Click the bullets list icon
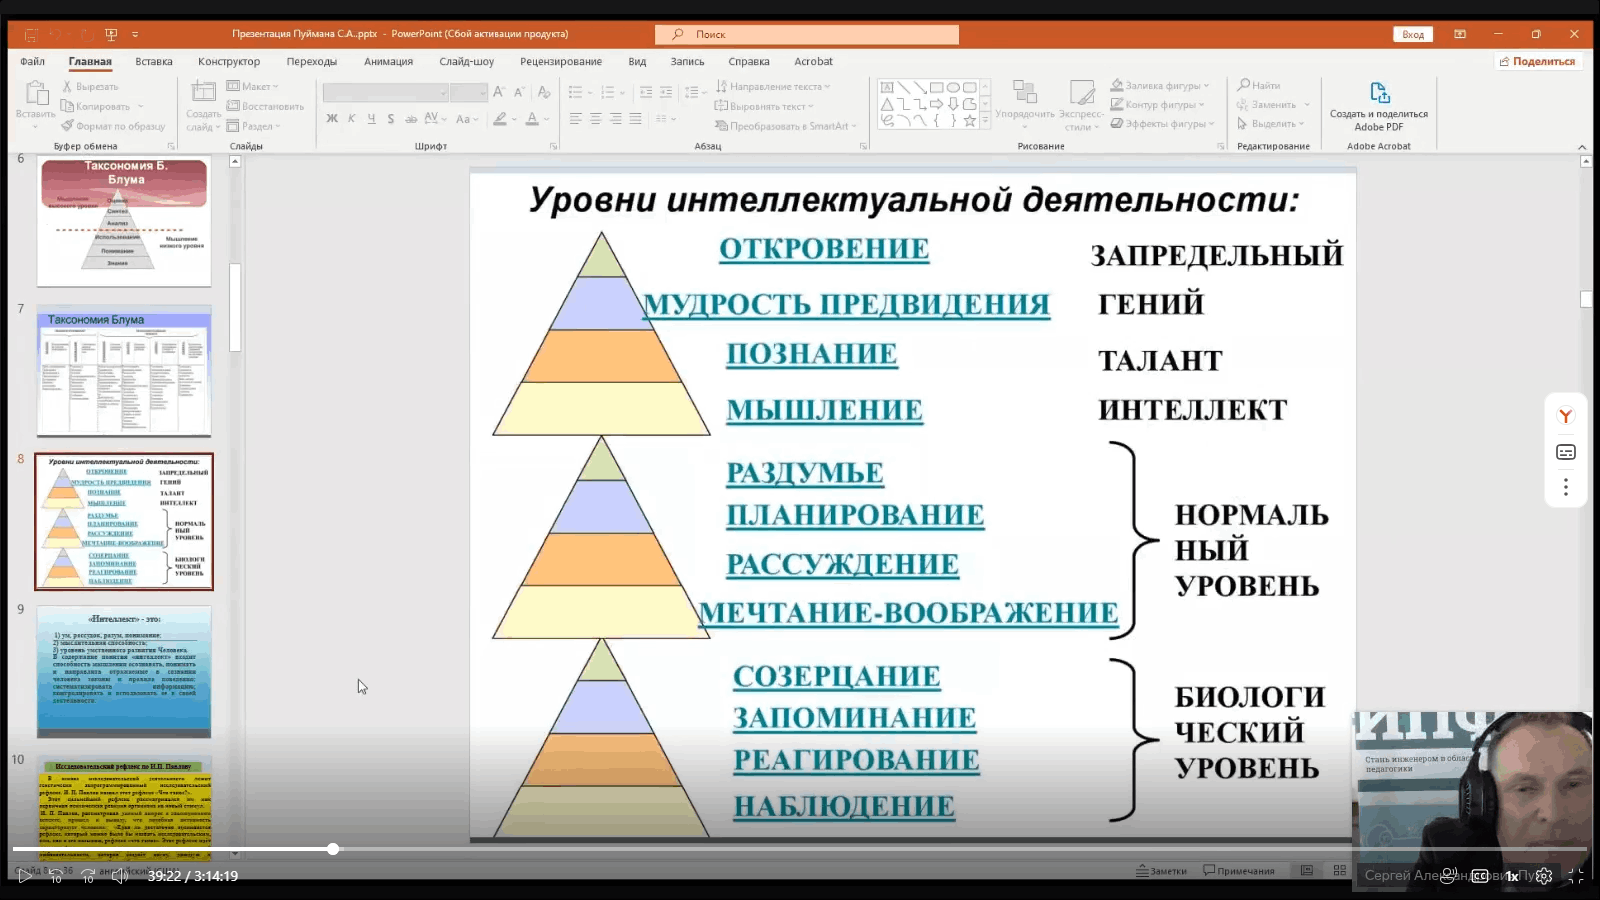The image size is (1600, 900). pos(575,92)
